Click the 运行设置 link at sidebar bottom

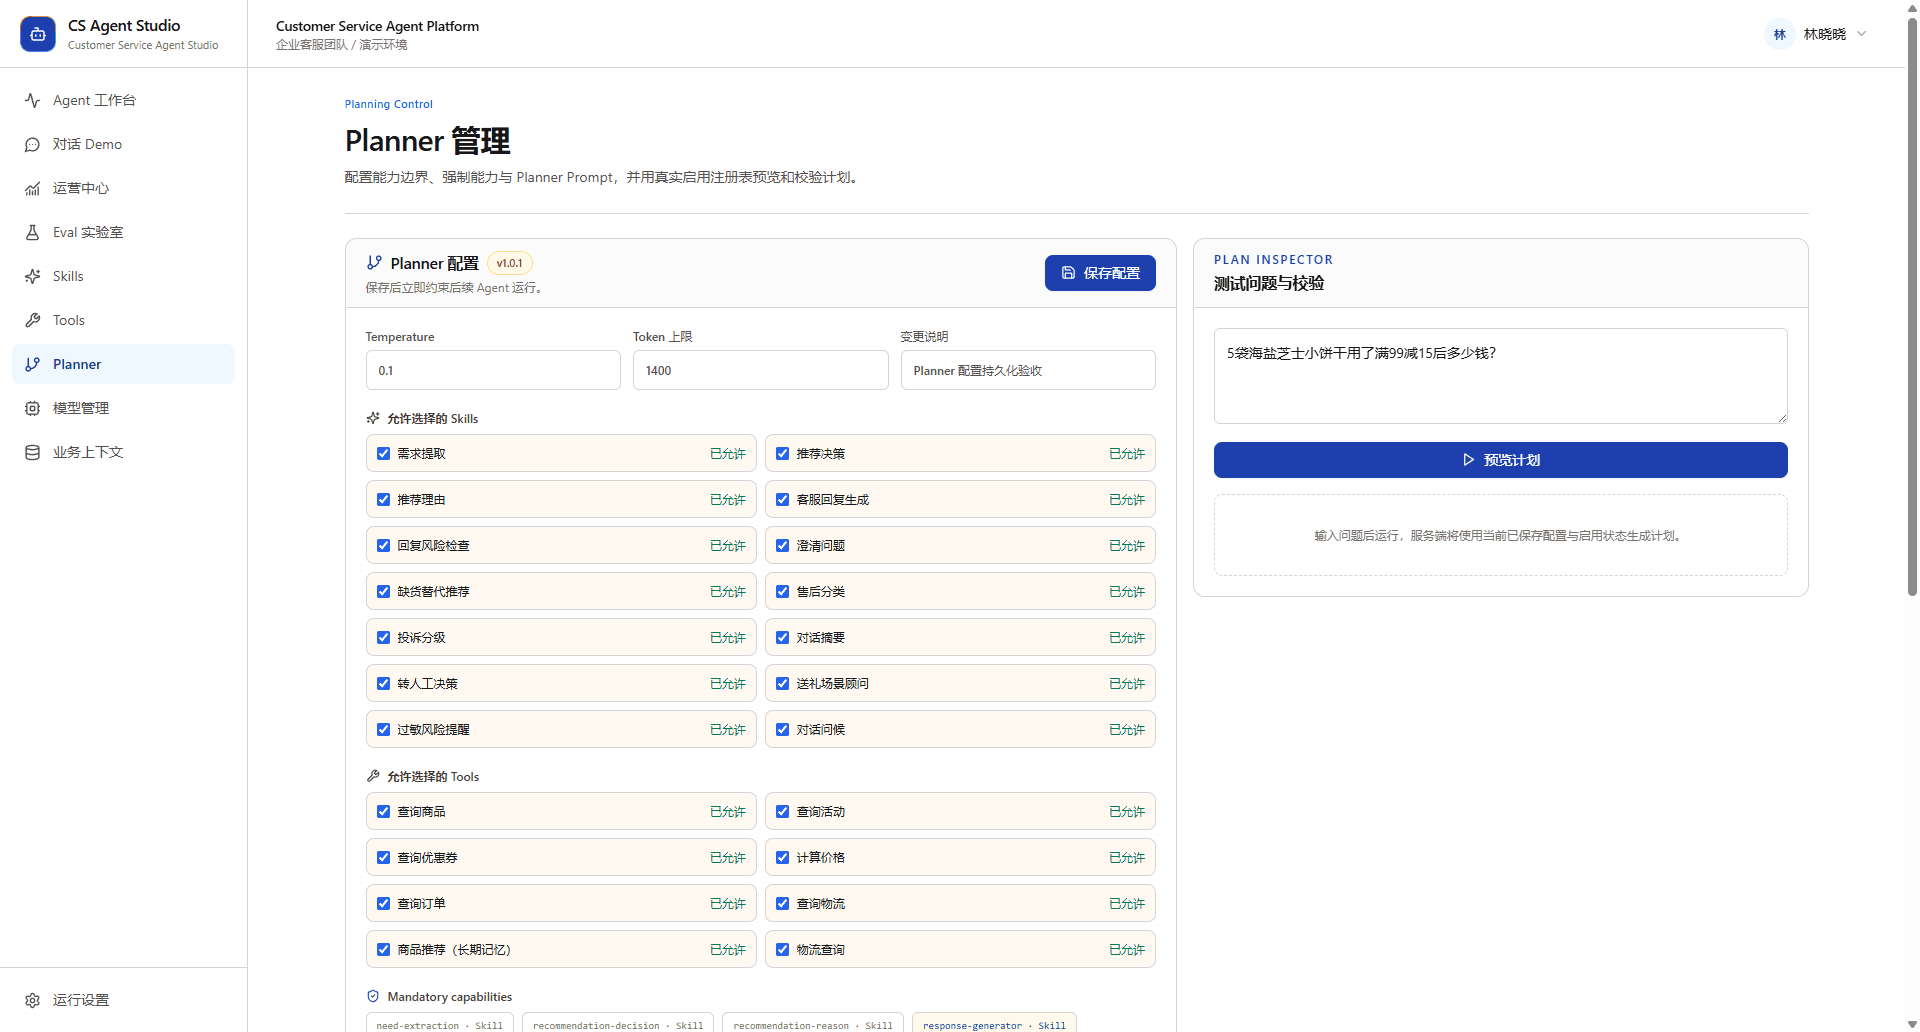coord(123,1000)
